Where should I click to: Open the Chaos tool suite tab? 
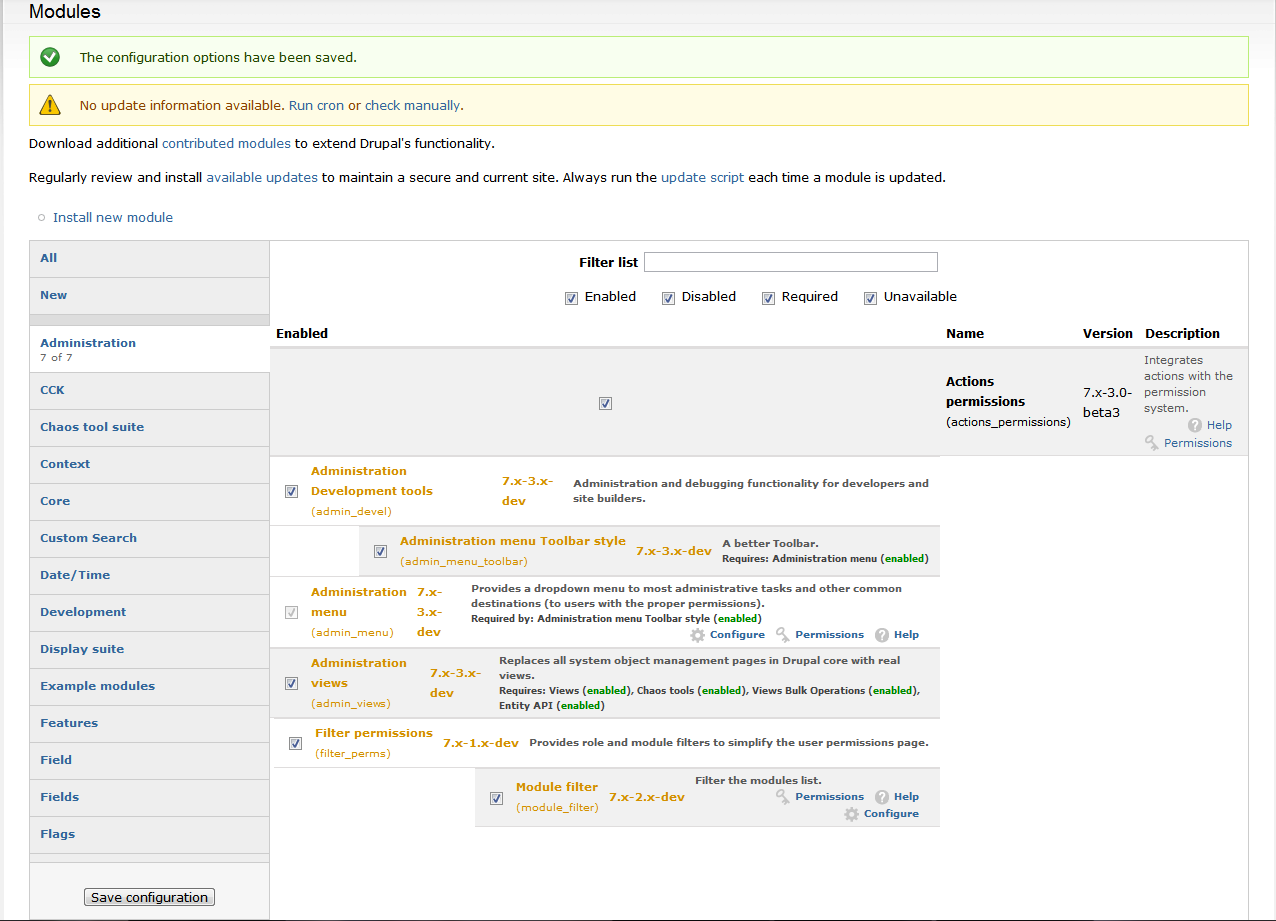pos(150,427)
